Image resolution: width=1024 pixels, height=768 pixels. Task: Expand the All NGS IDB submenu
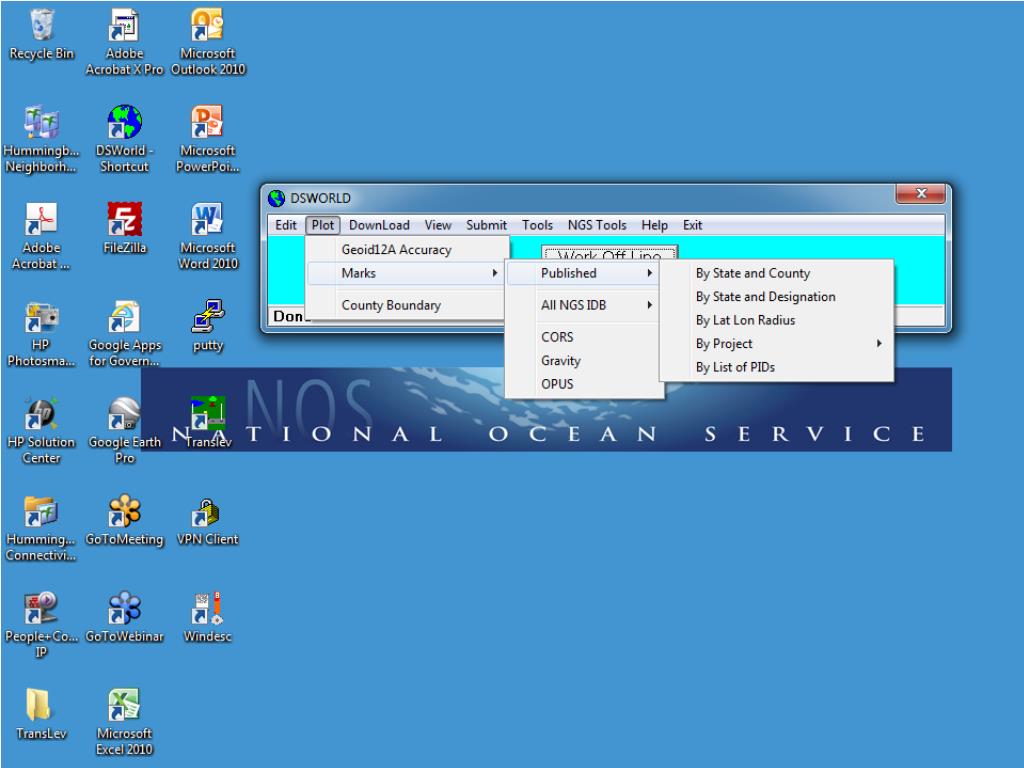584,305
